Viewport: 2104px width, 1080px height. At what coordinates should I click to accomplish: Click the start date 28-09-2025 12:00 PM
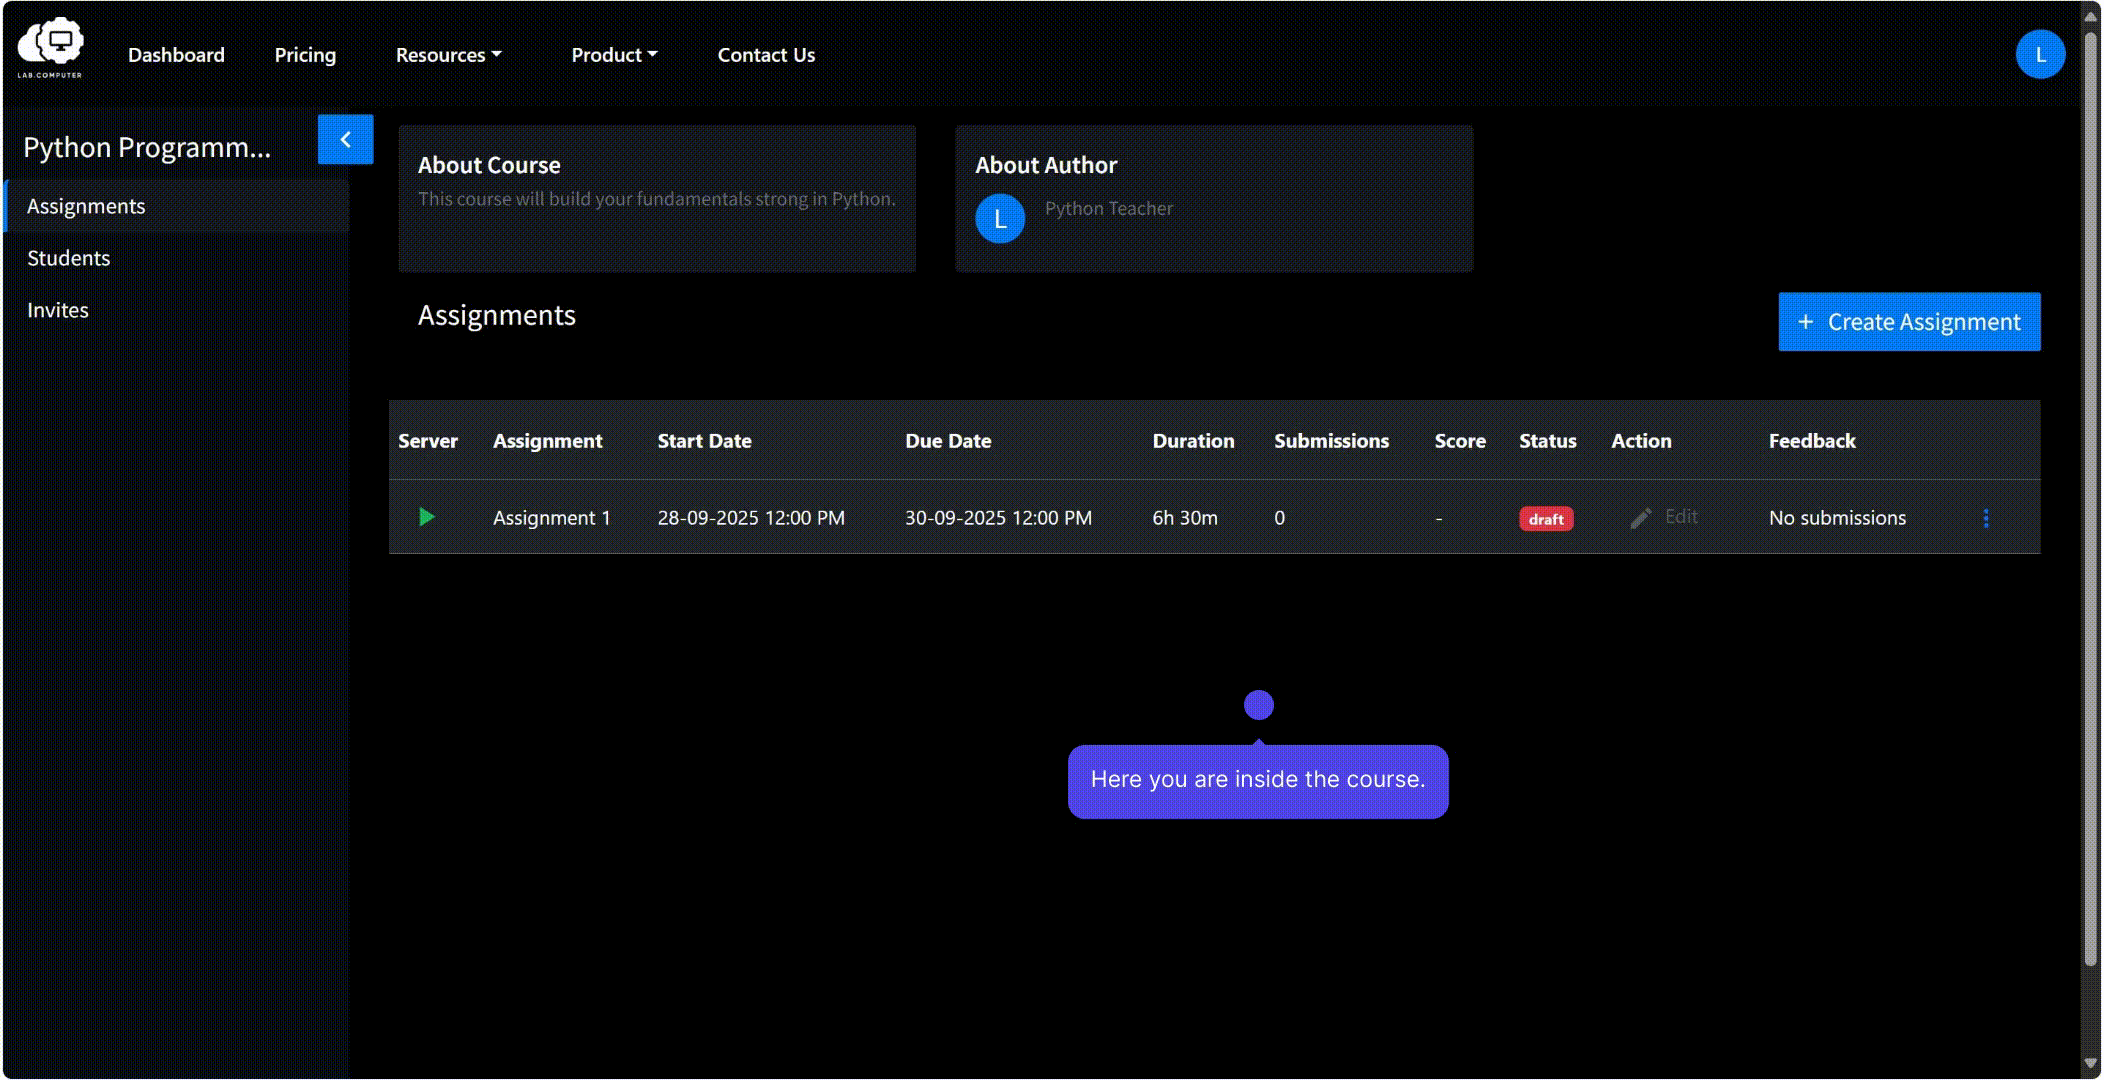tap(751, 518)
